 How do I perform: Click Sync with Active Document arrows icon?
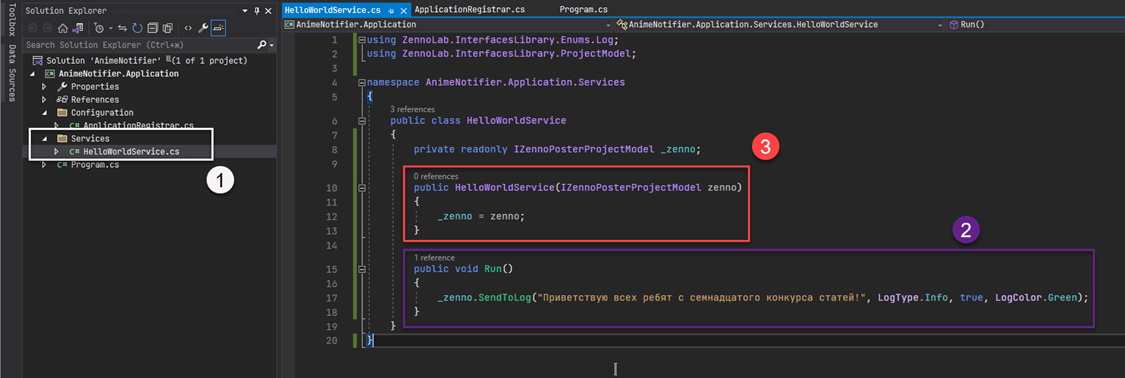point(122,29)
